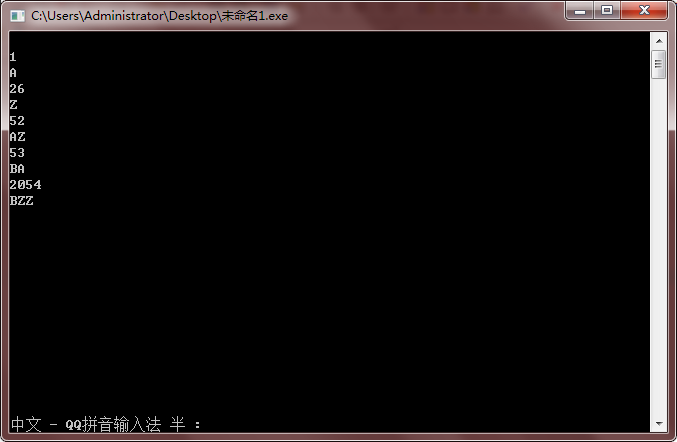Screen dimensions: 677x442
Task: Click the input line "52"
Action: [x=17, y=121]
